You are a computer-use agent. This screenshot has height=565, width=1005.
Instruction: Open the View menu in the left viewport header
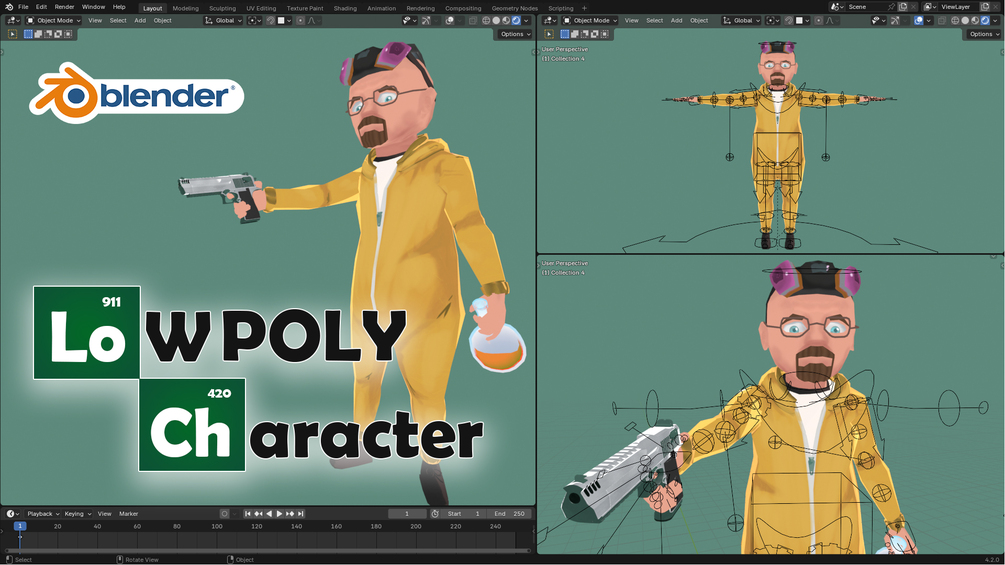[x=95, y=20]
